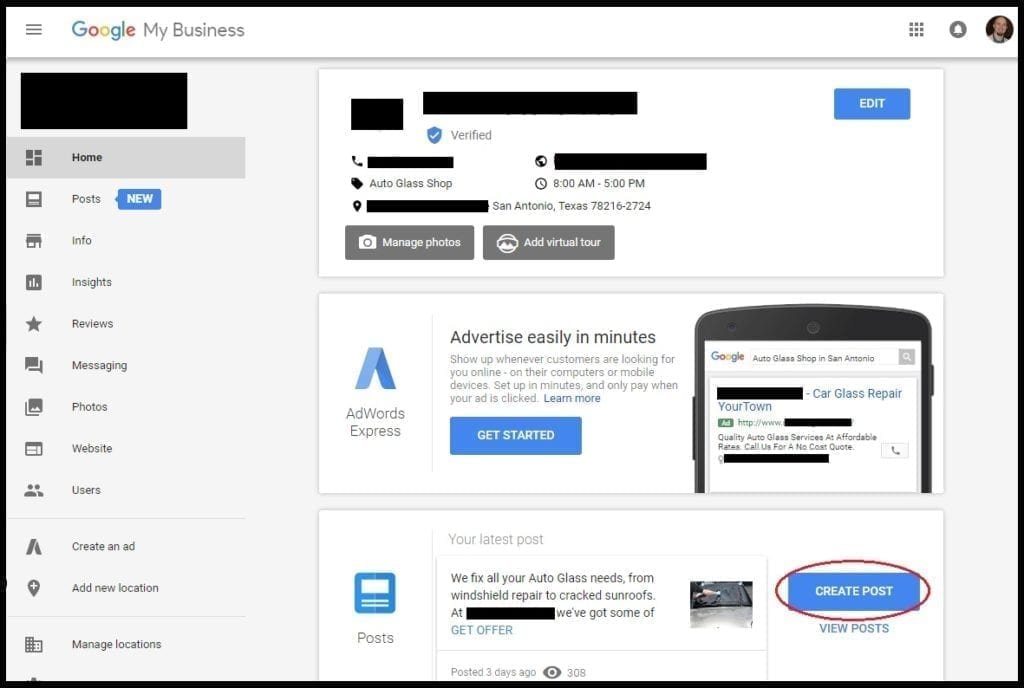The image size is (1024, 688).
Task: Click the 'Your latest post' heading
Action: tap(496, 540)
